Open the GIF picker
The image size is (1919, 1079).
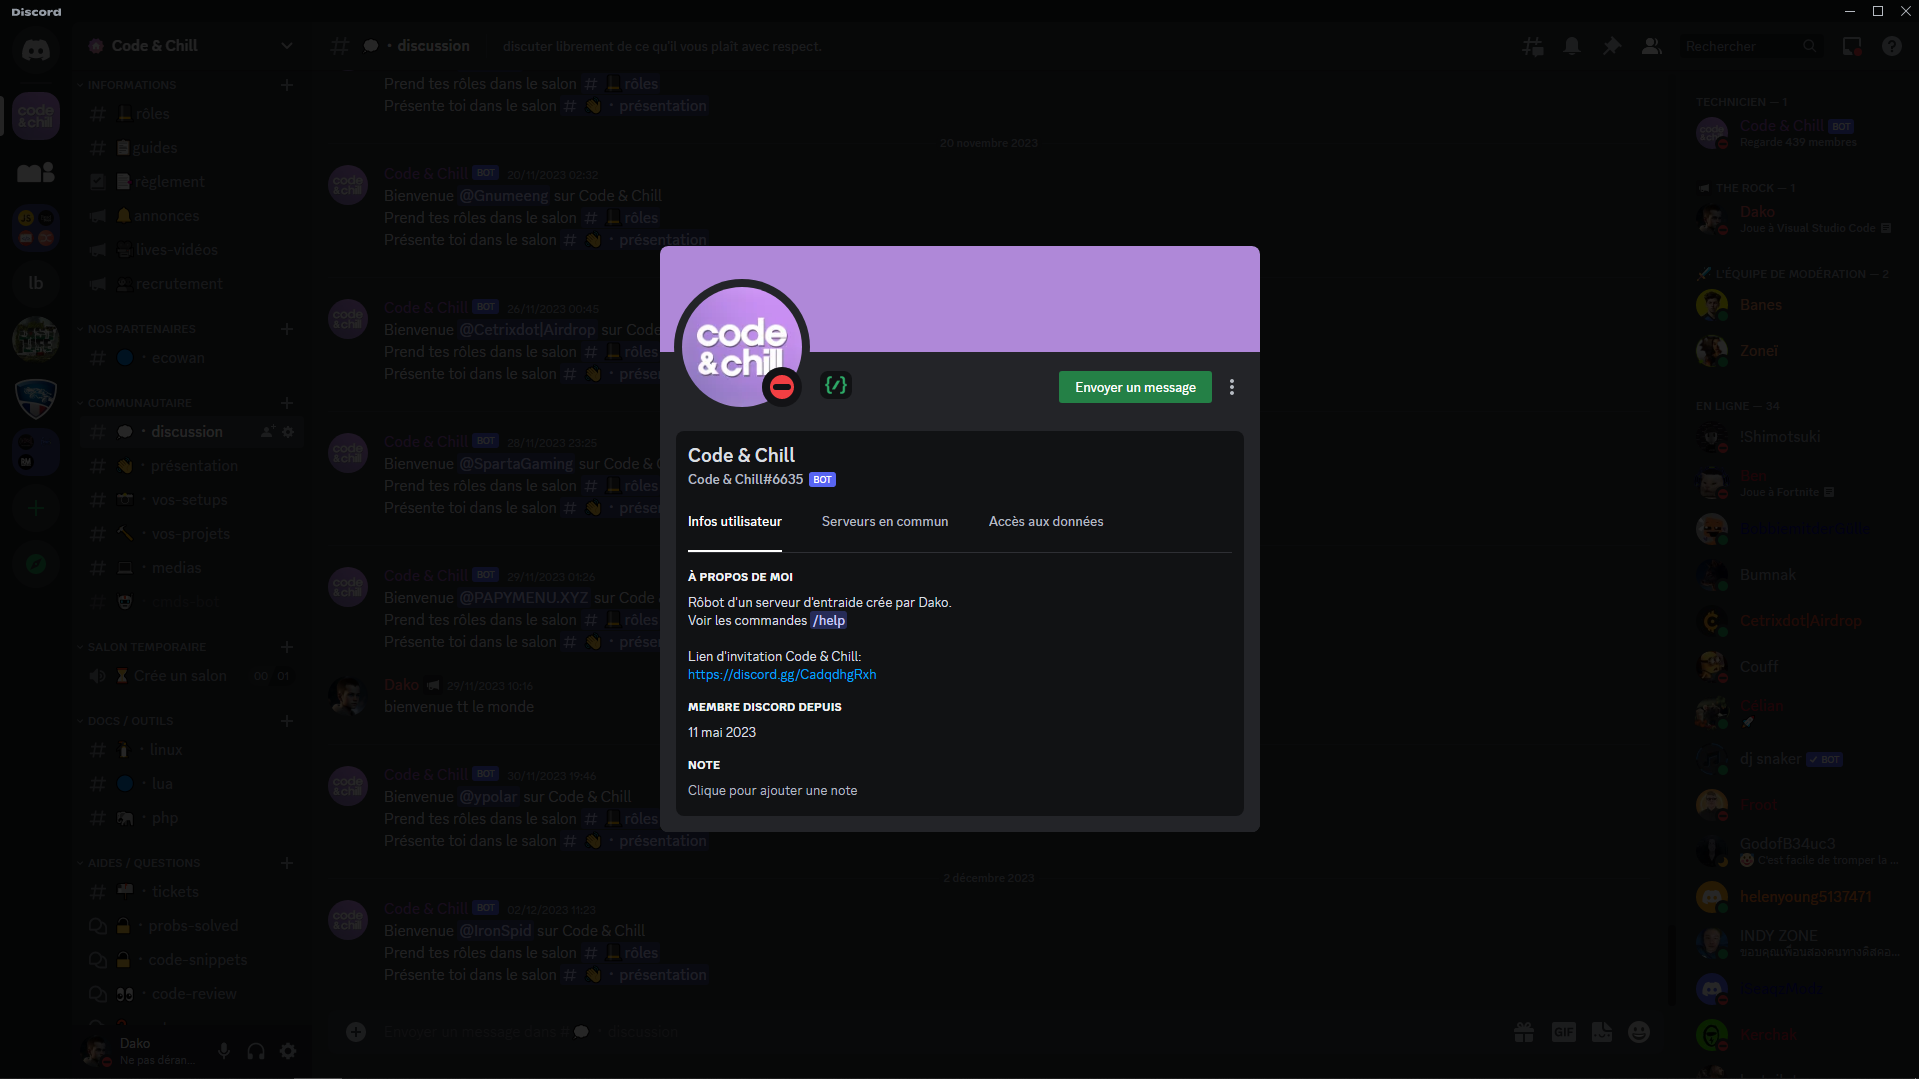1563,1031
